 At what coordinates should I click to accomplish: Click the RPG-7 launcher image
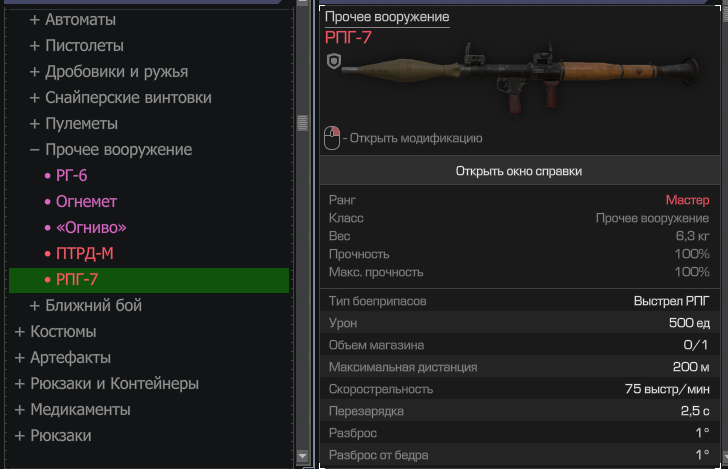click(x=520, y=77)
